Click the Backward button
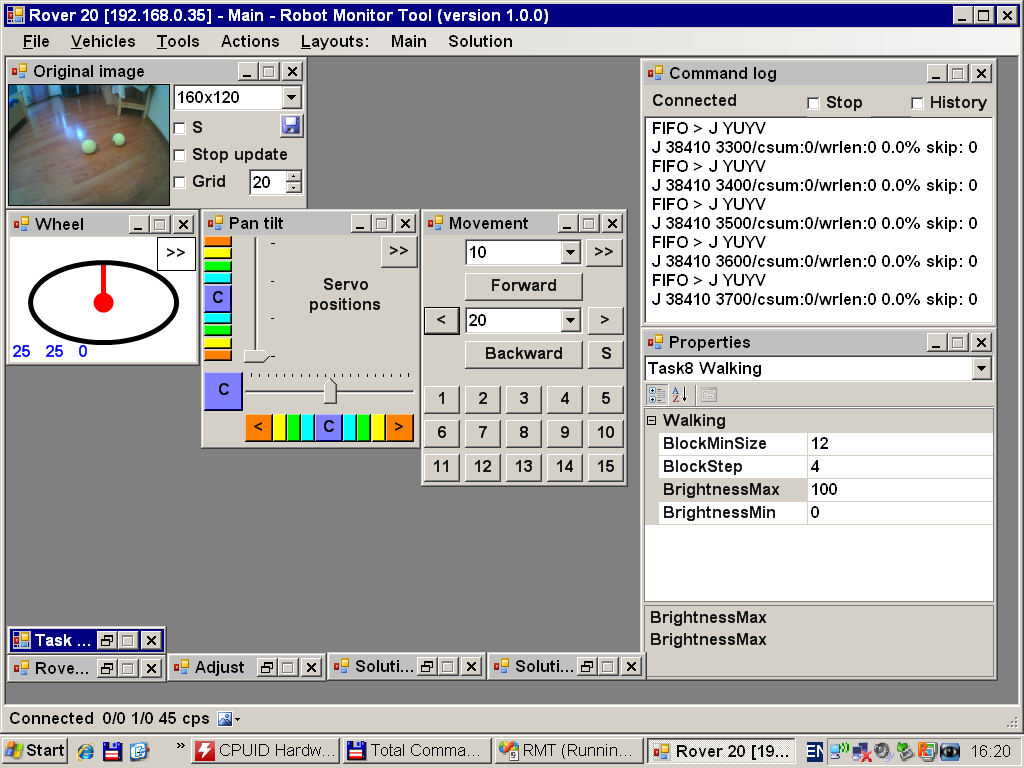The image size is (1024, 768). 523,354
